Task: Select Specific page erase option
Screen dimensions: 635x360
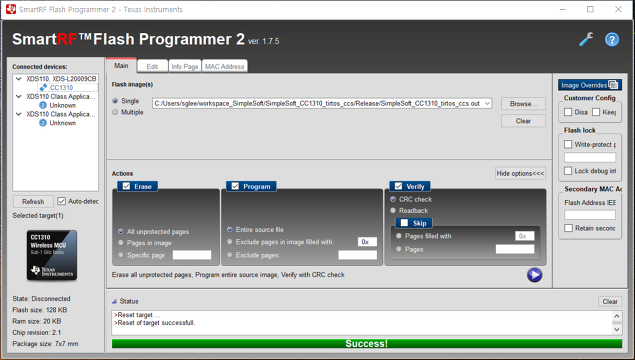Action: tap(121, 255)
